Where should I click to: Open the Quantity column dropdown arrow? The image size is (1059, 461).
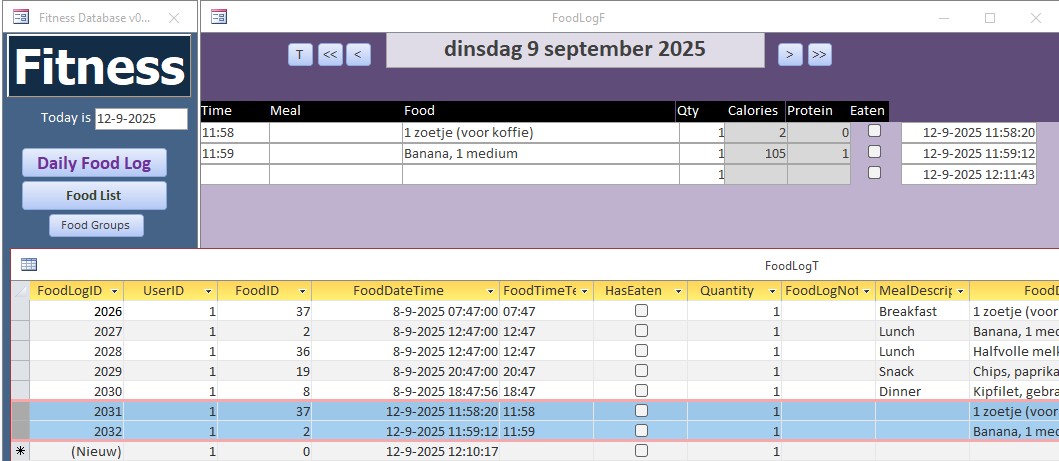tap(773, 291)
